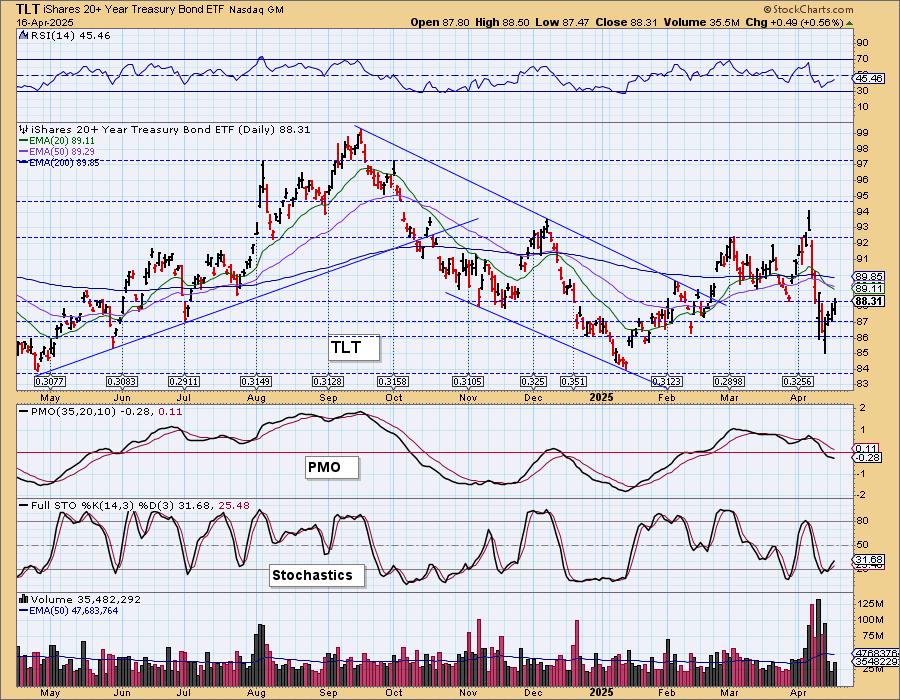900x700 pixels.
Task: Click the 0.3105 yield label near Nov
Action: pyautogui.click(x=468, y=382)
